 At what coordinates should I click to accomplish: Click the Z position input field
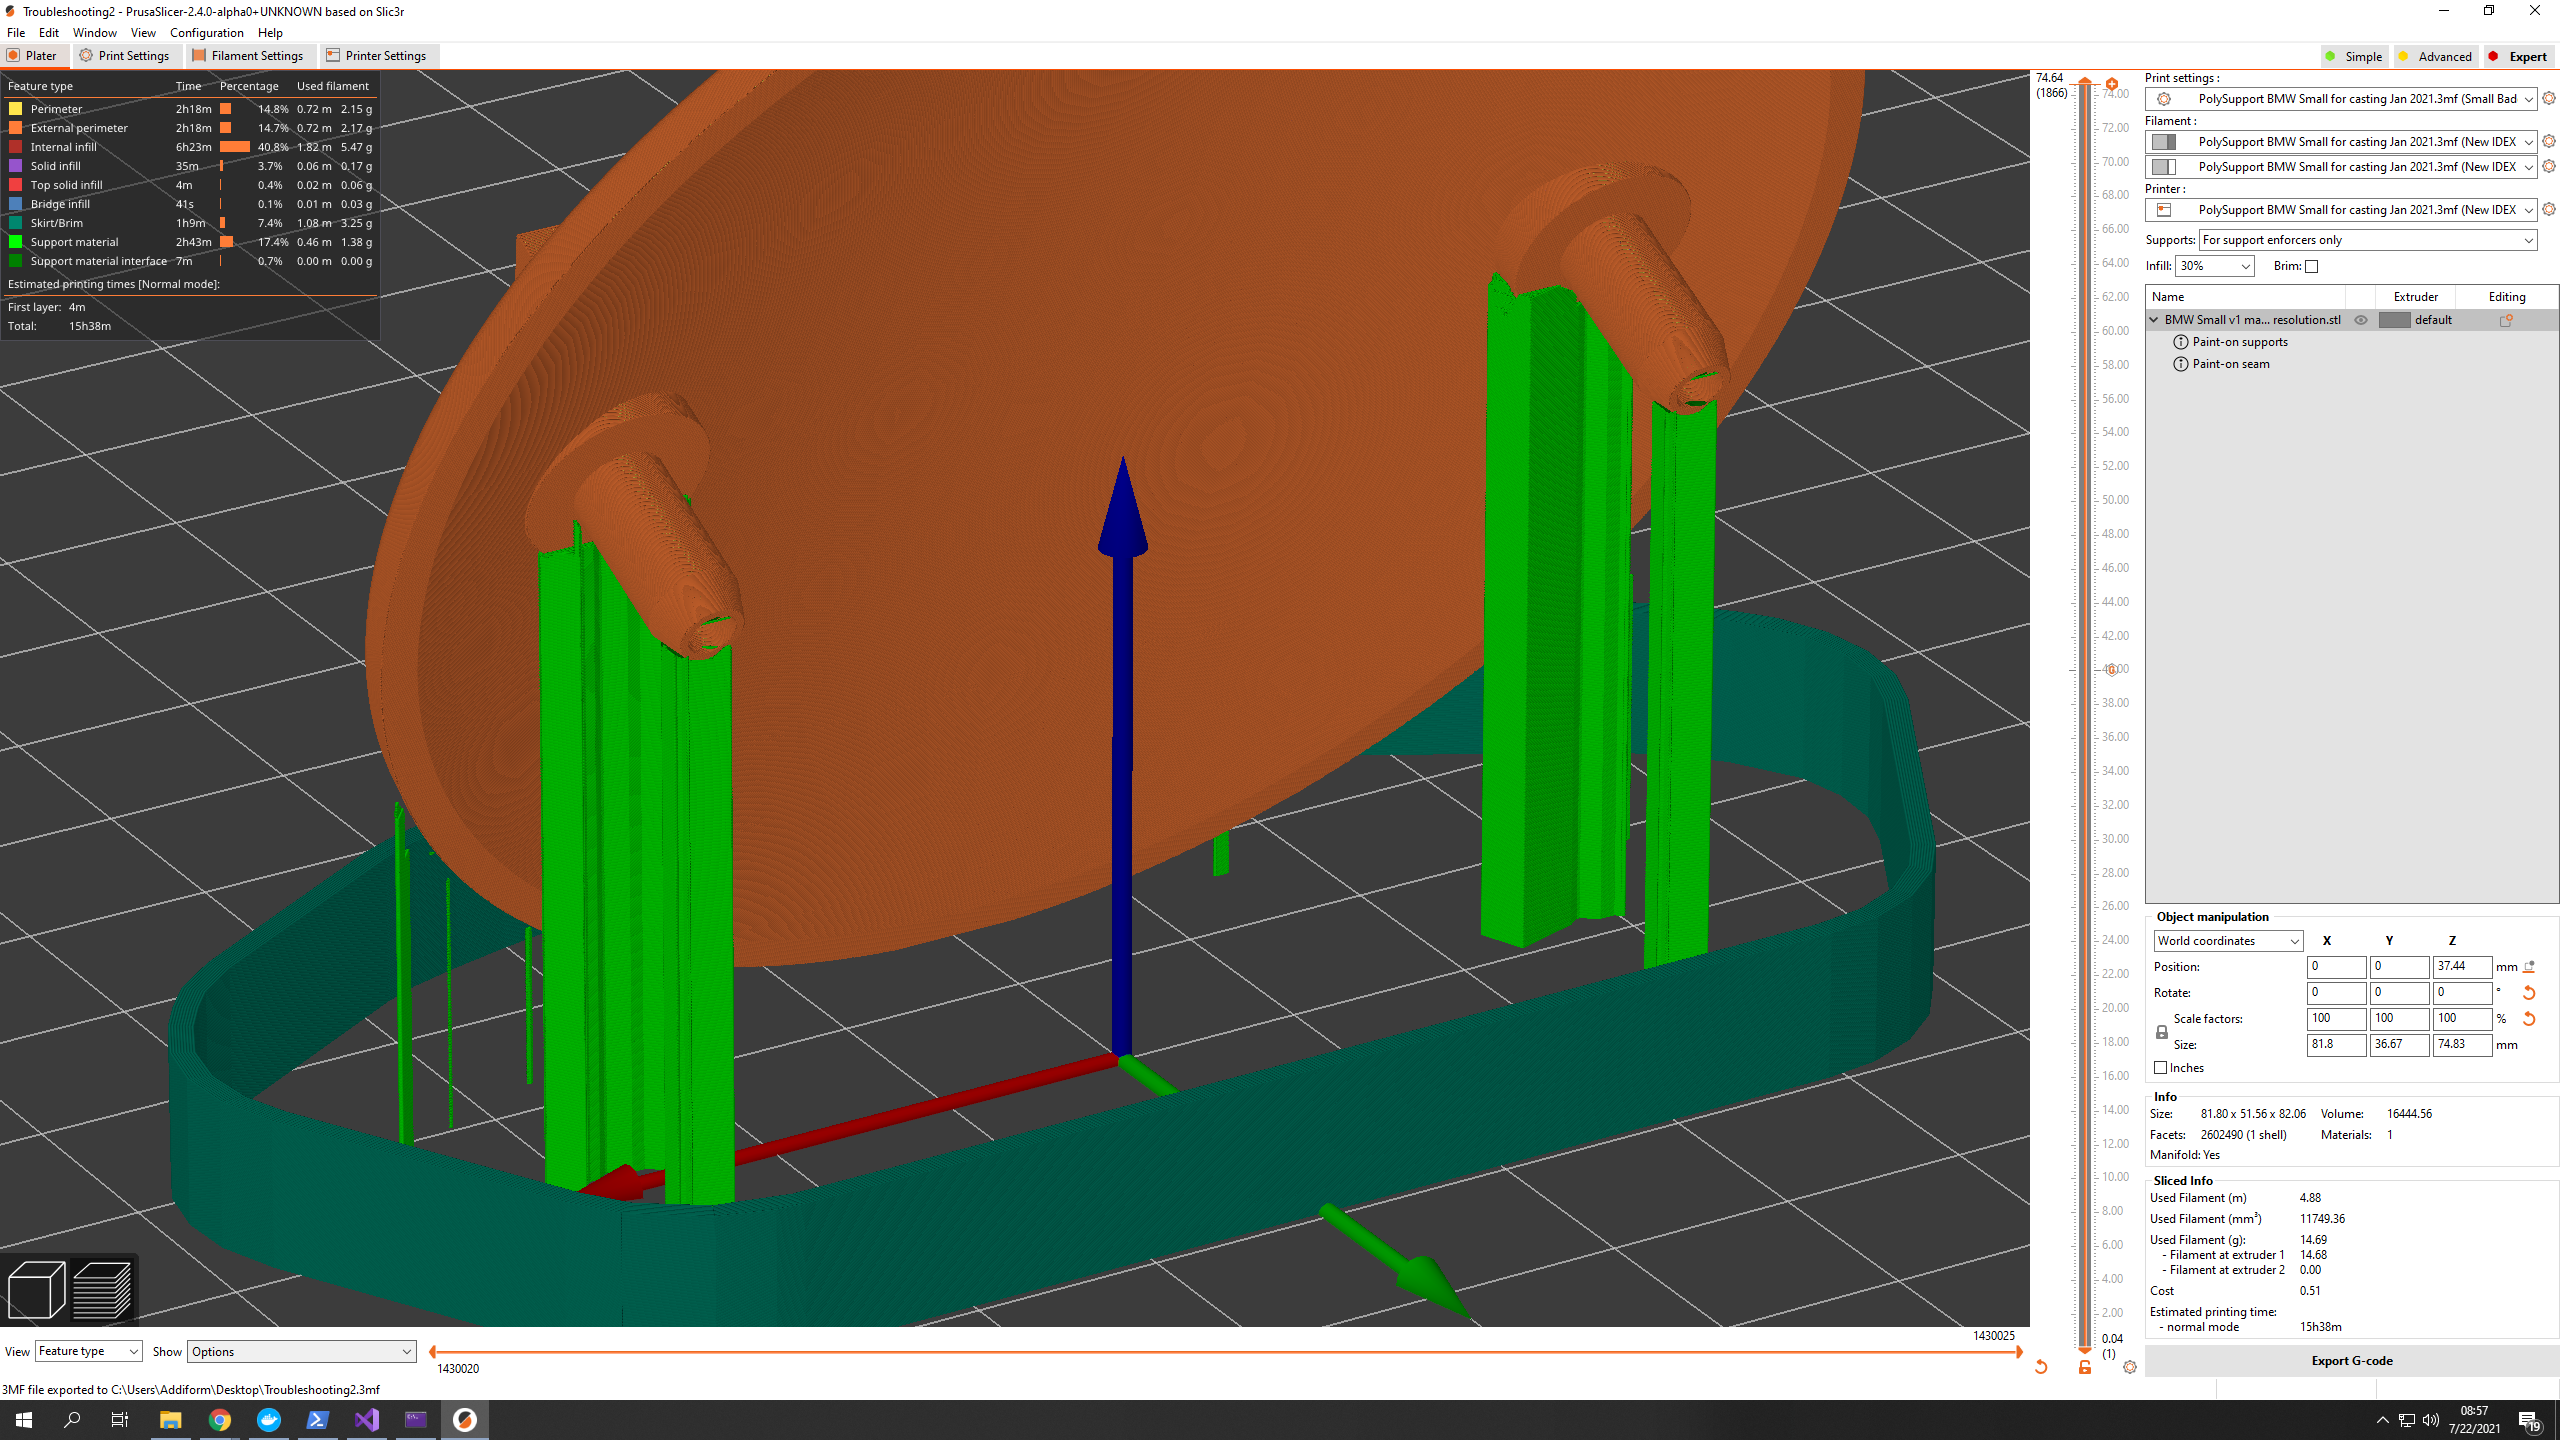click(2461, 966)
